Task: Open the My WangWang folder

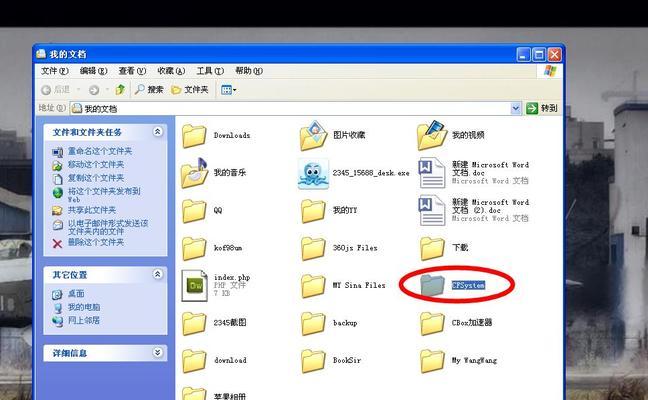Action: pos(432,361)
